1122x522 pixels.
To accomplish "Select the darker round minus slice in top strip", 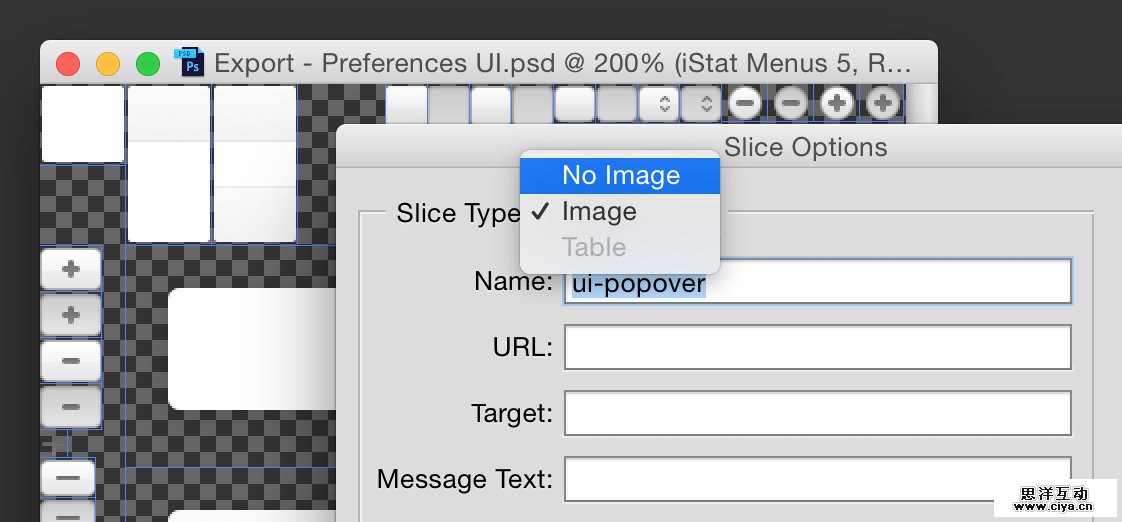I will click(791, 102).
